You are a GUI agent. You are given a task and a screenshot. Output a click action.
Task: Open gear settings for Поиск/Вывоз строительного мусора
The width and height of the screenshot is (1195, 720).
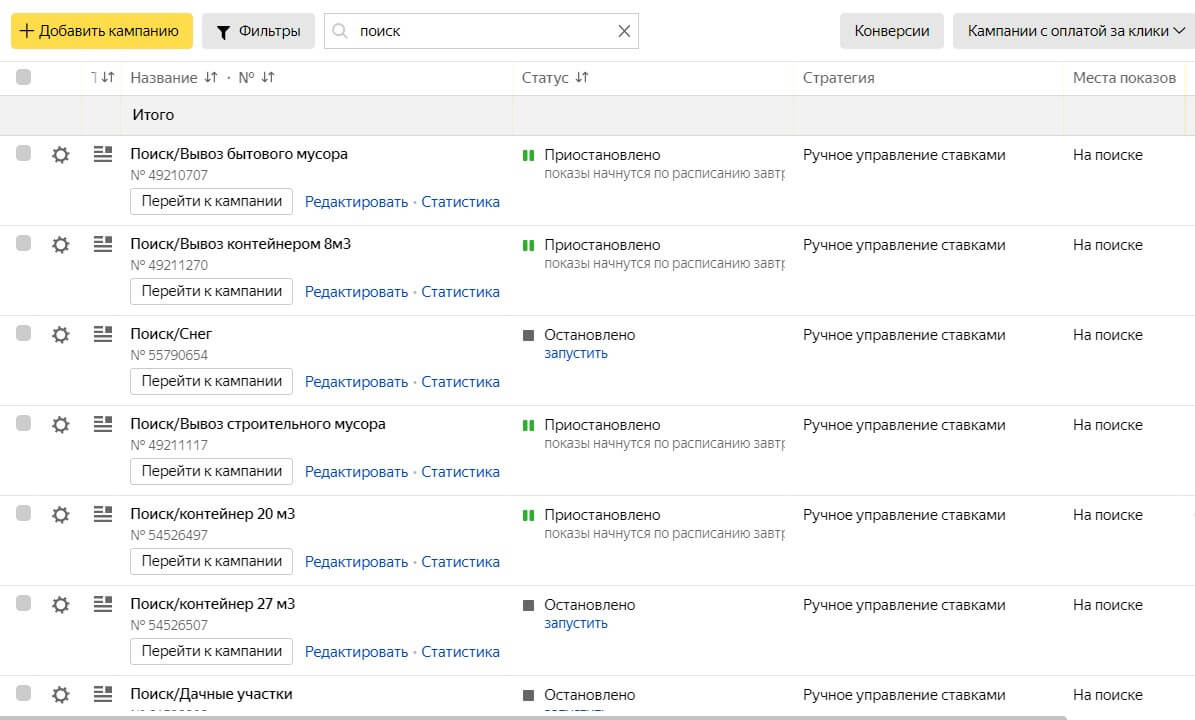point(60,424)
